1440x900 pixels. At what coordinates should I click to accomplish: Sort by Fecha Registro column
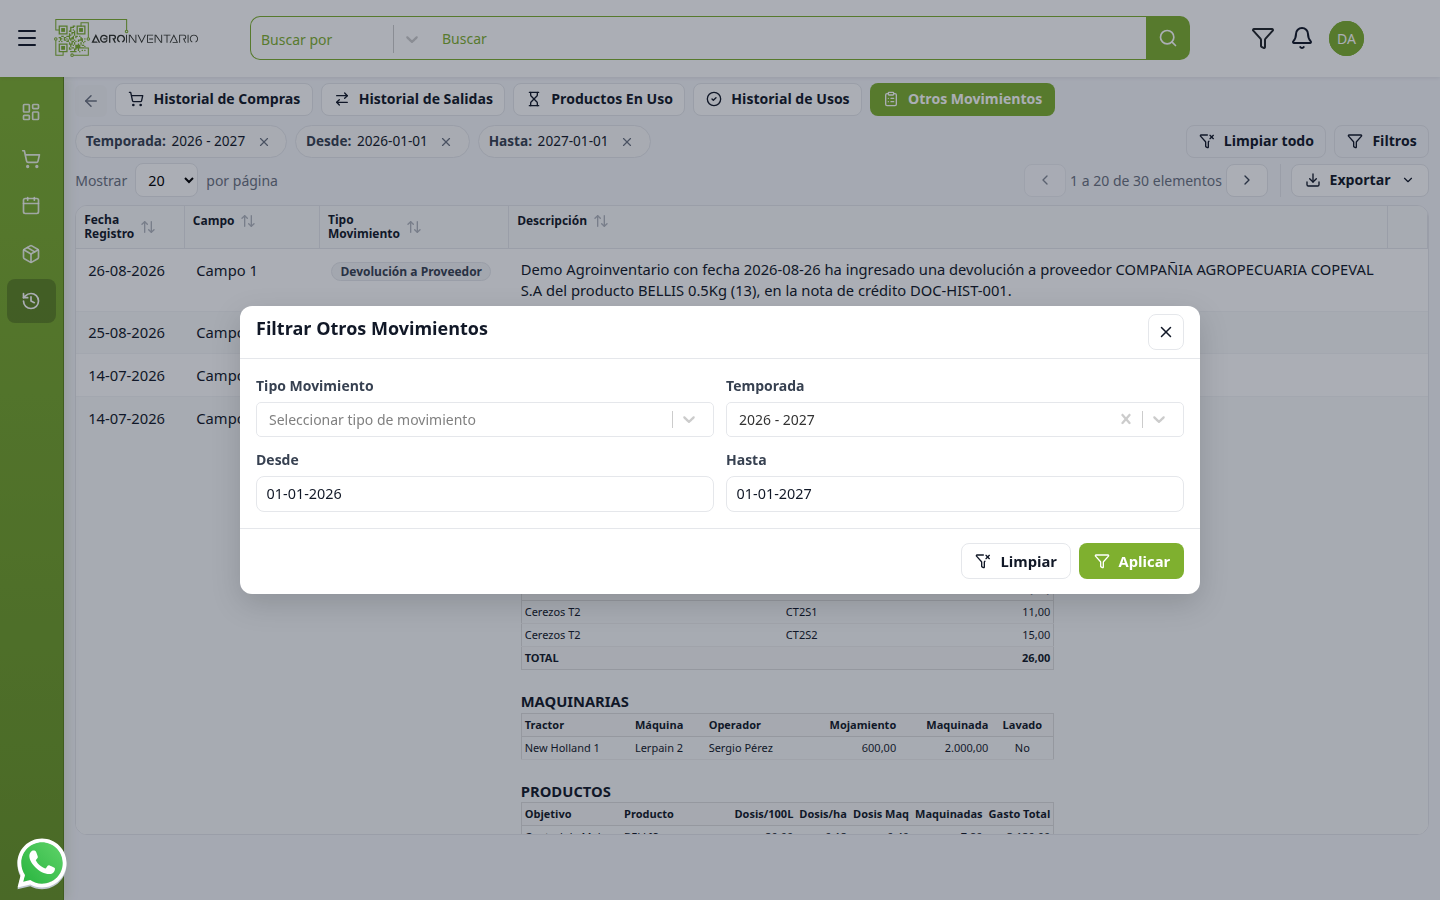click(148, 227)
